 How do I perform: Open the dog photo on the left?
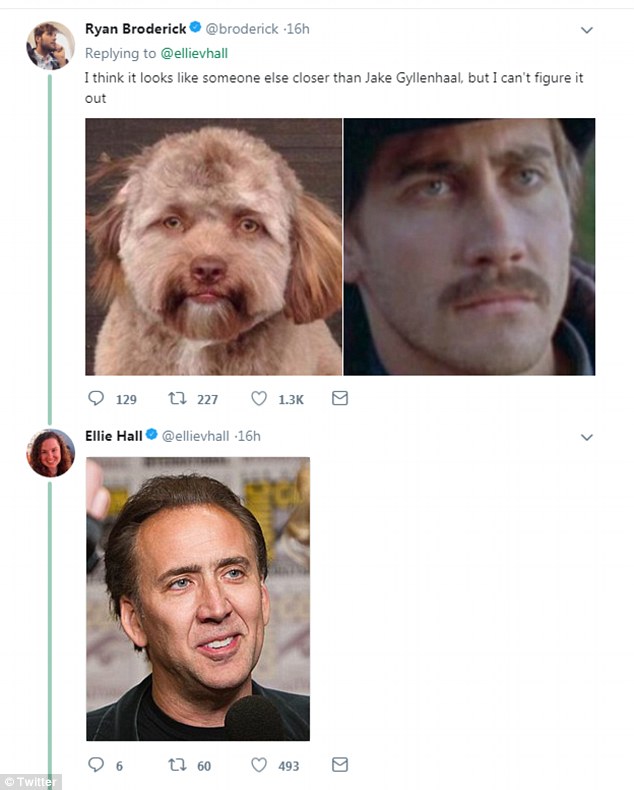213,246
